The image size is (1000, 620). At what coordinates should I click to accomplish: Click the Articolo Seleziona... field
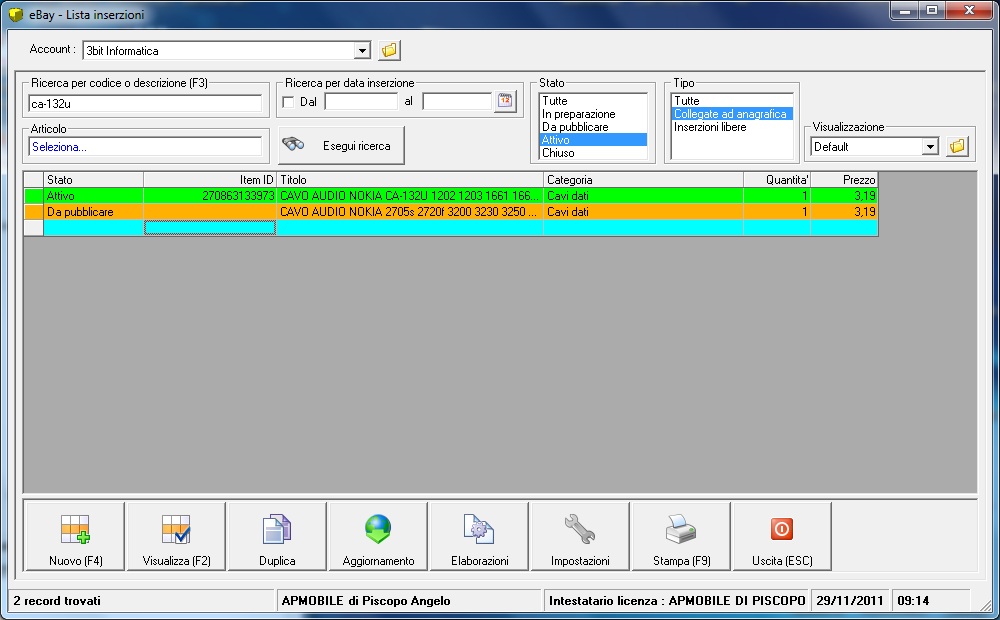click(145, 147)
